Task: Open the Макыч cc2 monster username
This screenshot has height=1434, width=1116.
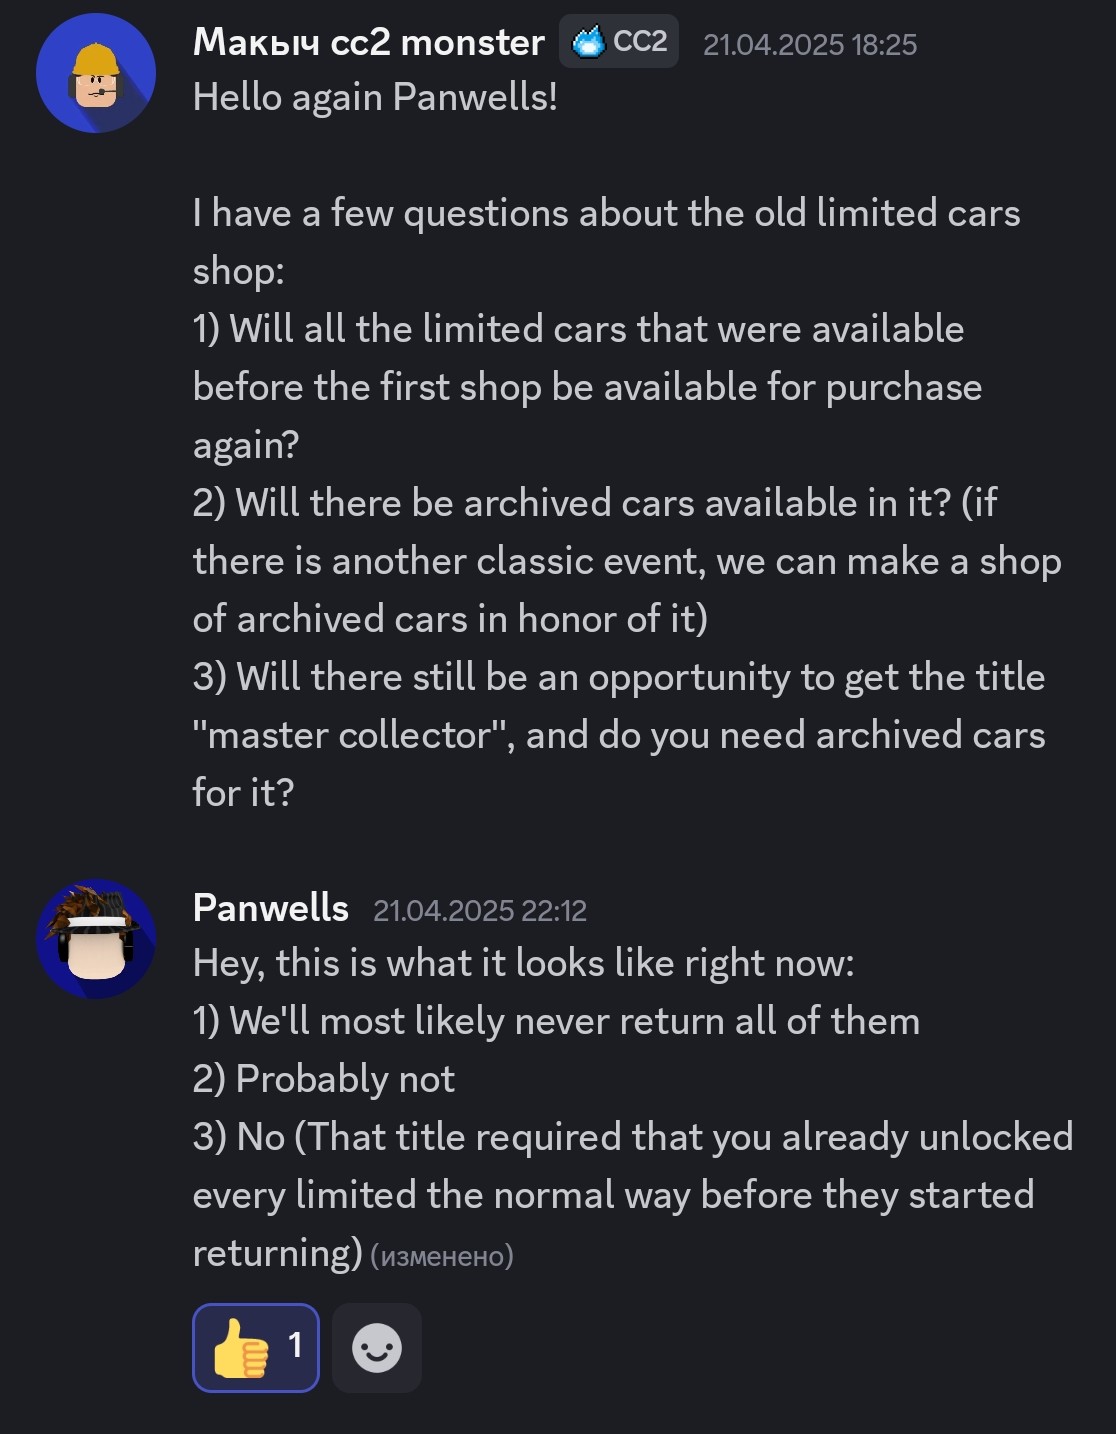Action: click(368, 42)
